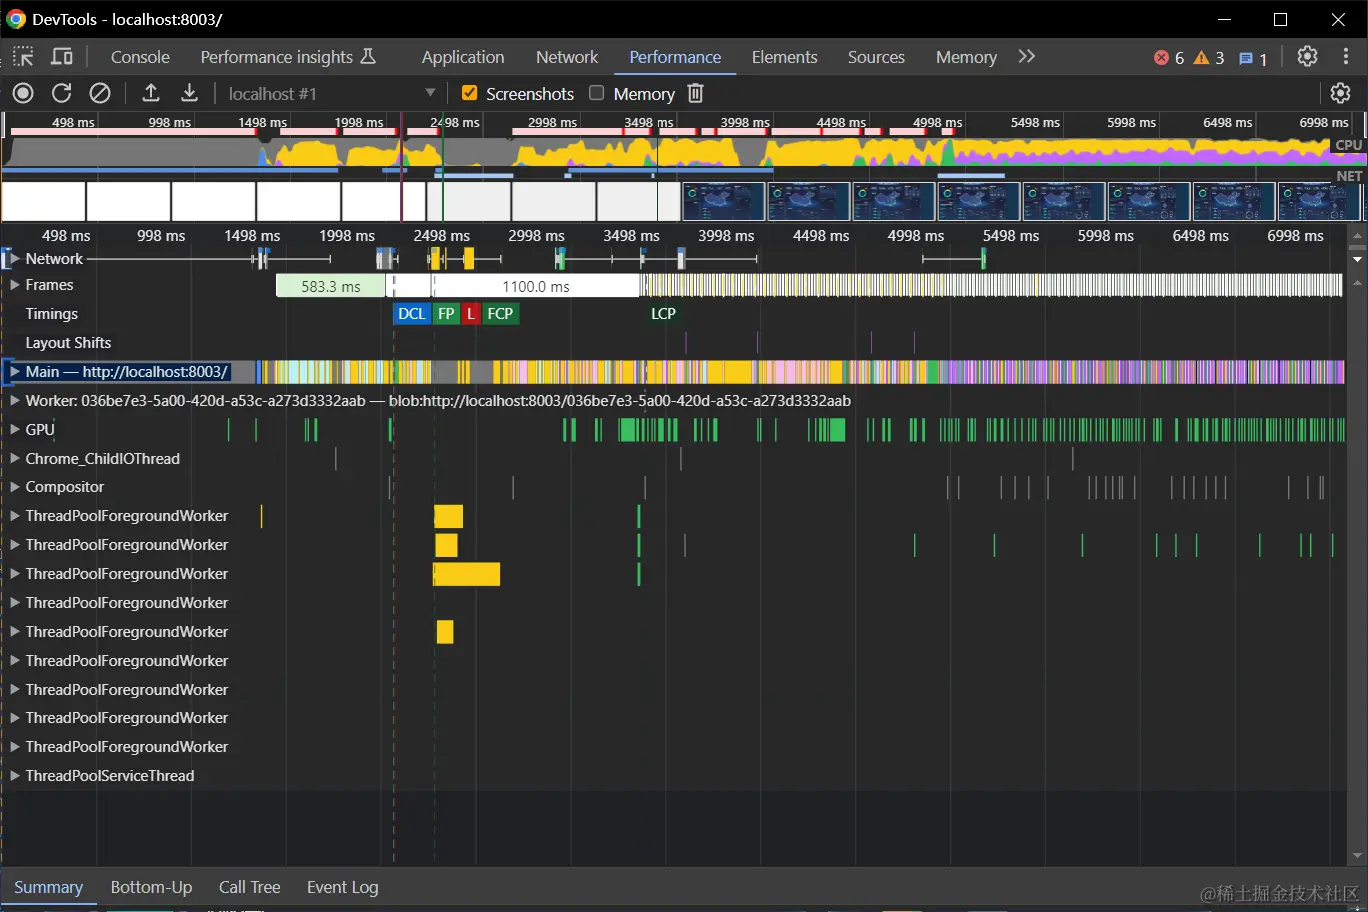The height and width of the screenshot is (912, 1368).
Task: Expand the Compositor track
Action: click(15, 487)
